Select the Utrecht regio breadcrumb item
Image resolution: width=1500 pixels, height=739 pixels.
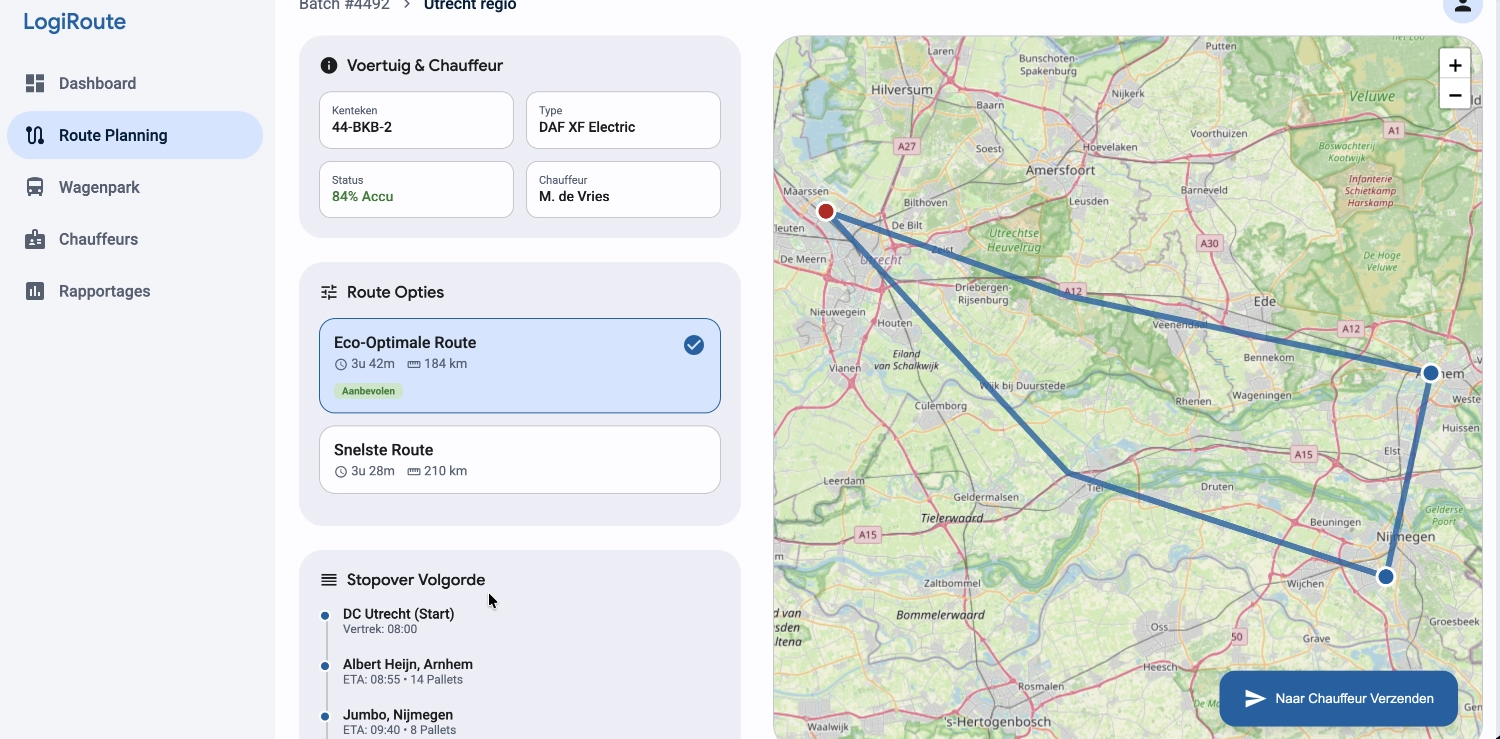469,5
